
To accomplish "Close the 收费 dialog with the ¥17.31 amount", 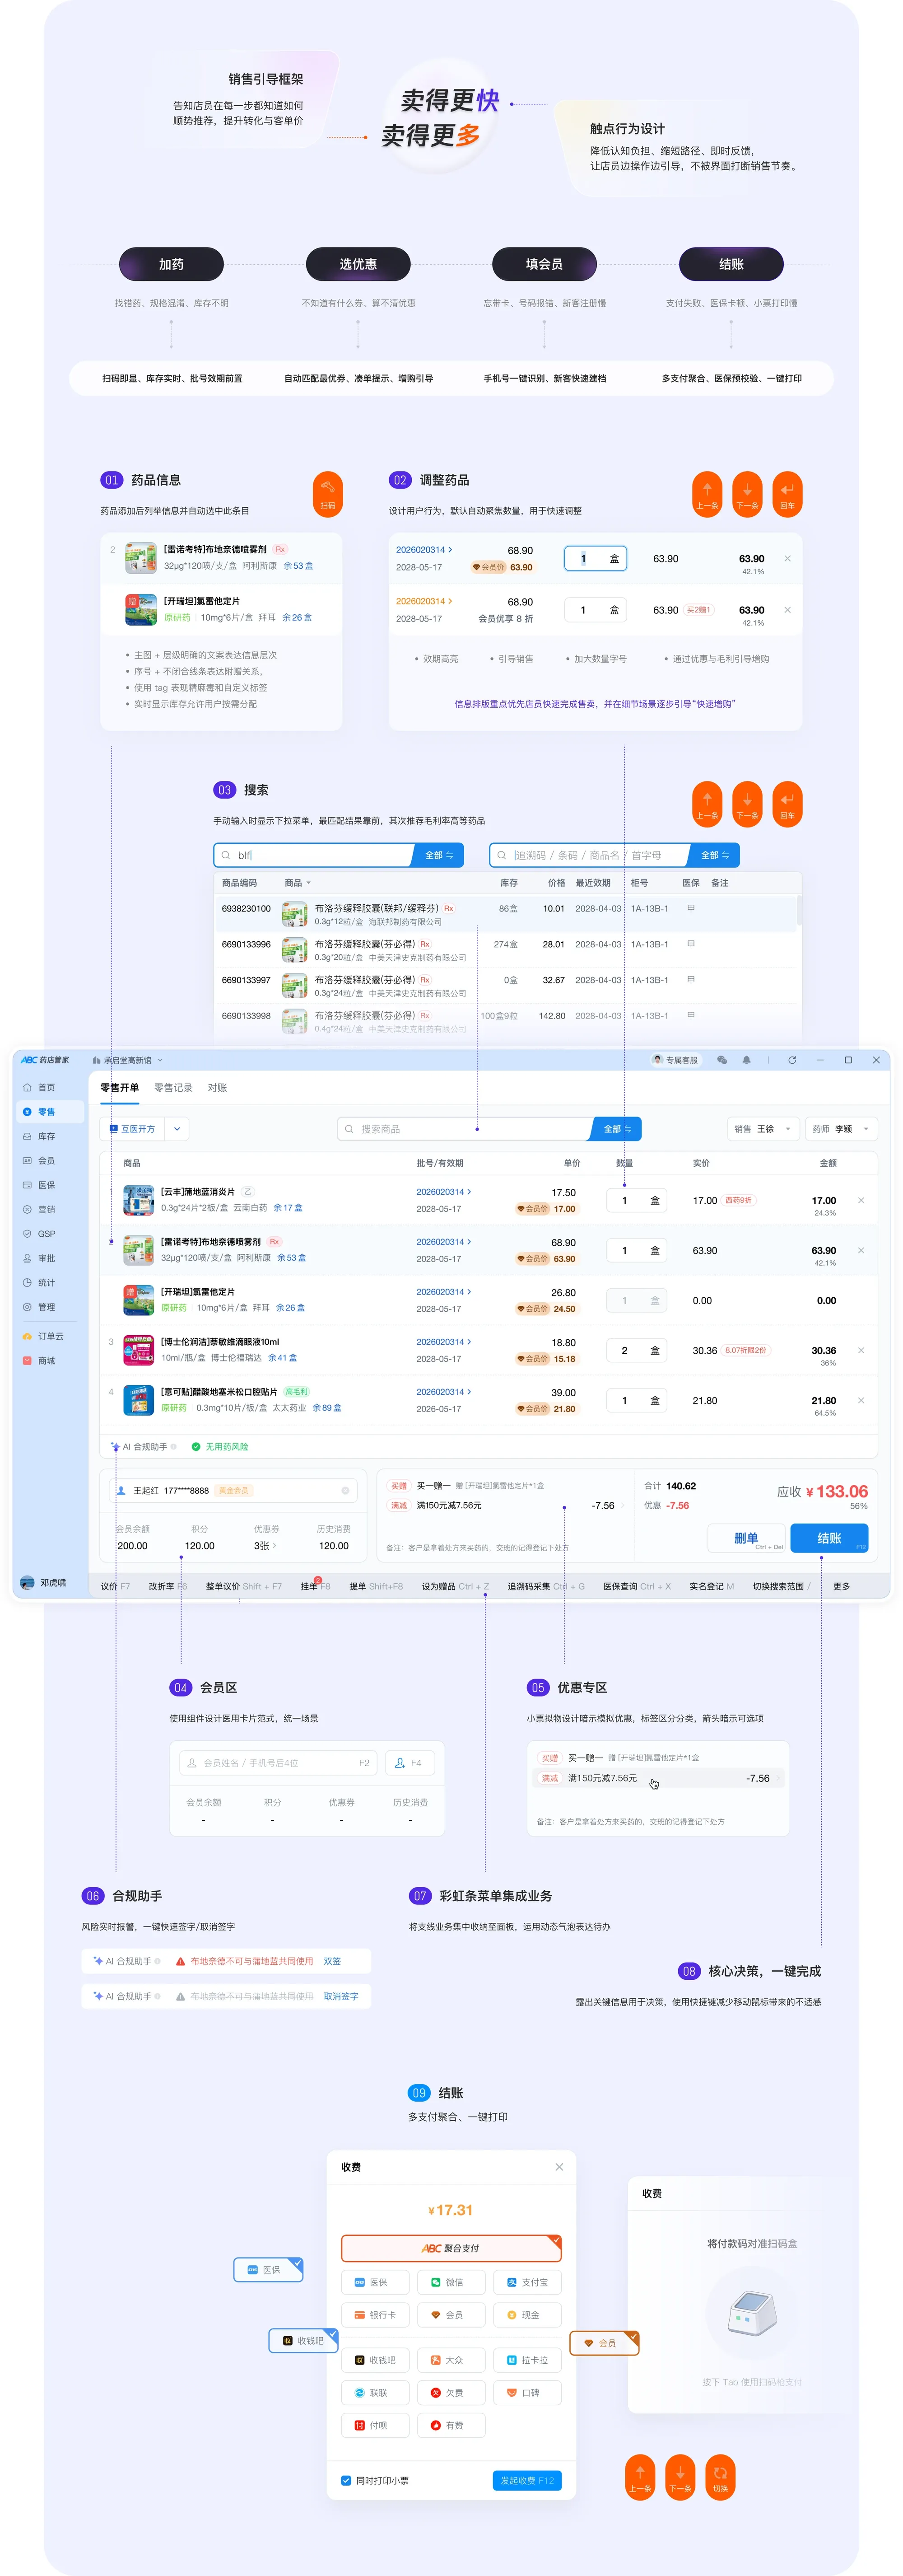I will (559, 2167).
